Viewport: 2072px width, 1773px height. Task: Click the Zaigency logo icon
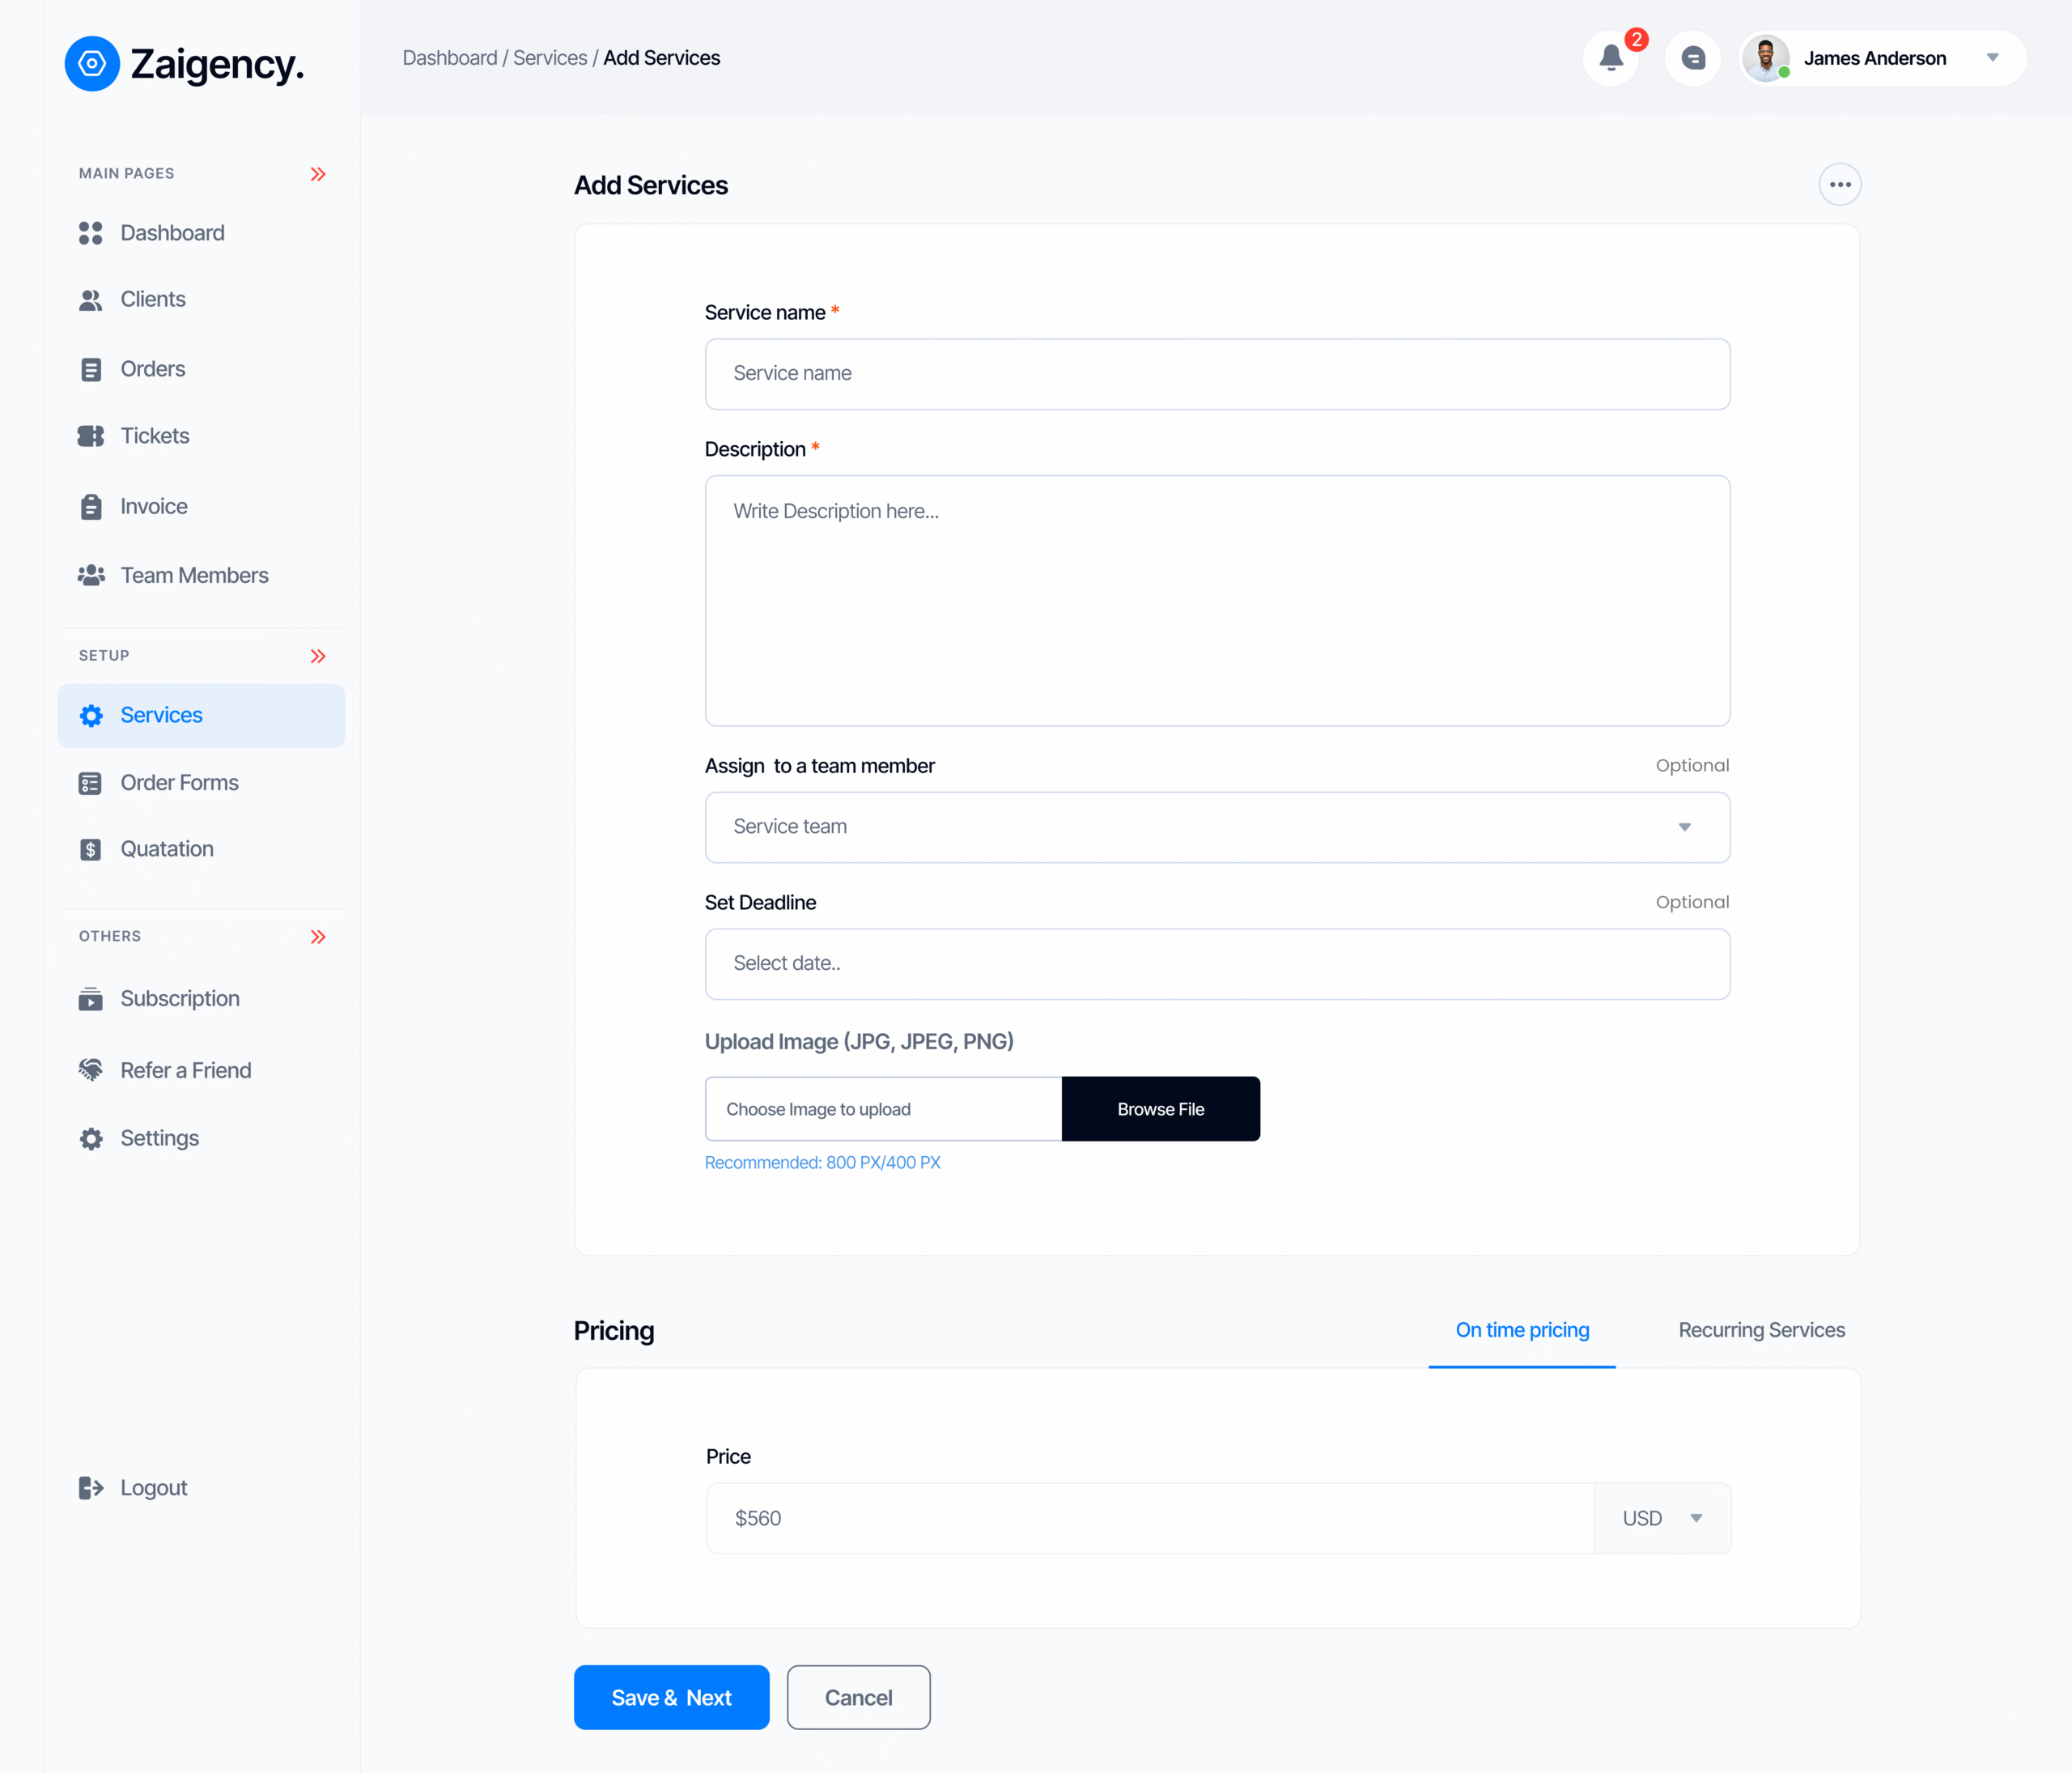coord(92,64)
